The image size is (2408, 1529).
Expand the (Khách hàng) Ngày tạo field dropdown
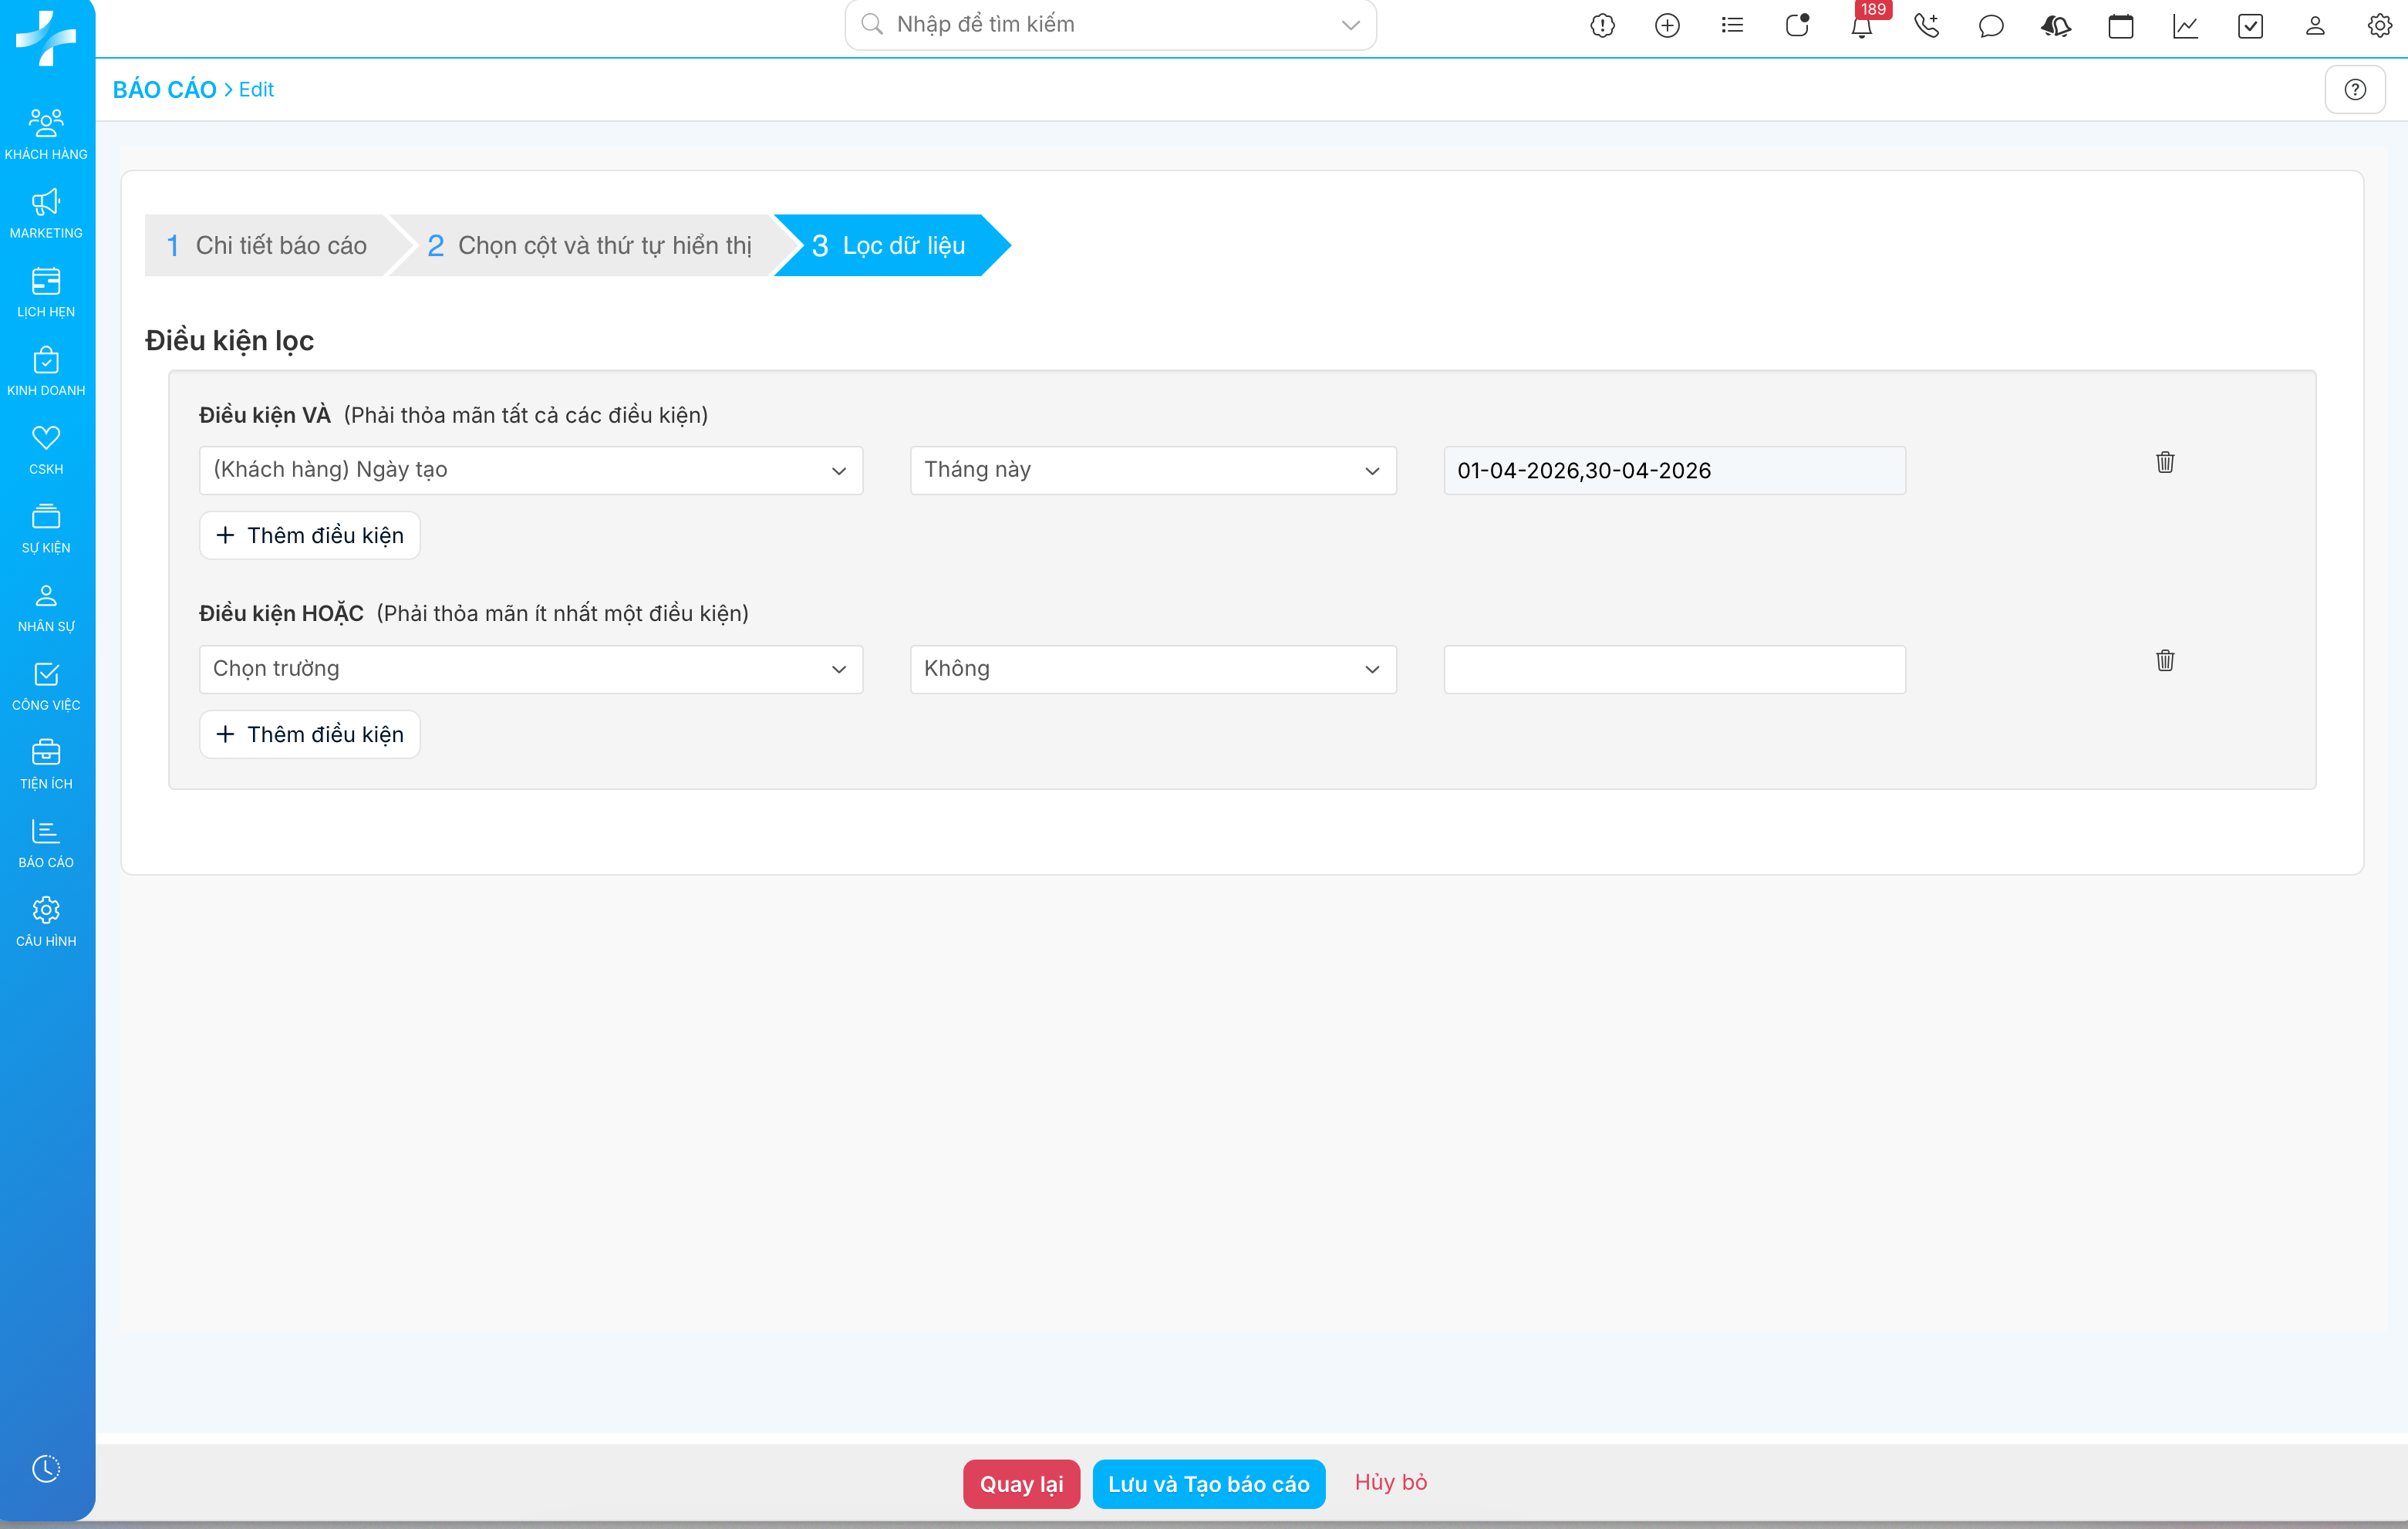530,470
